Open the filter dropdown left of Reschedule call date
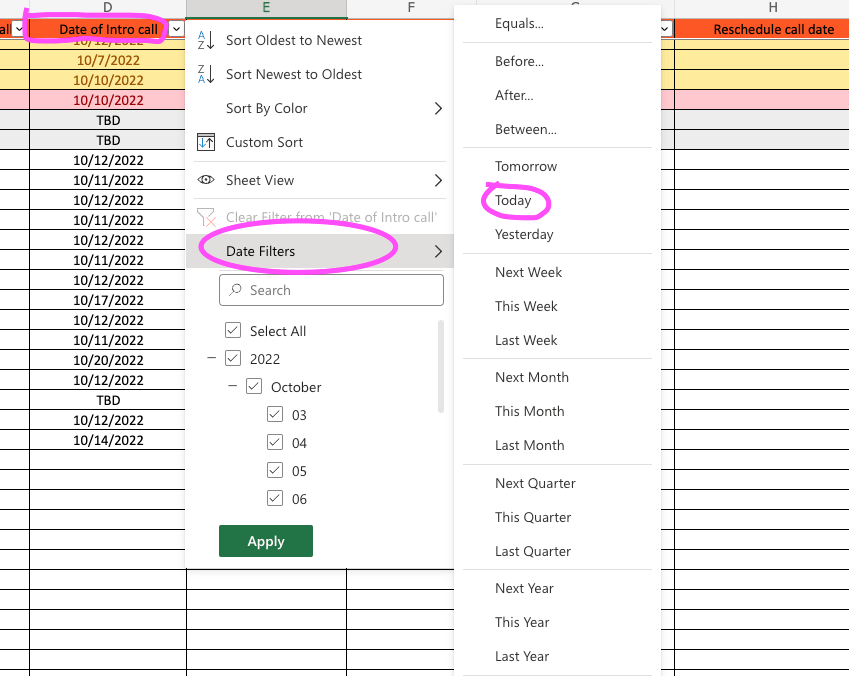Viewport: 849px width, 676px height. [665, 29]
